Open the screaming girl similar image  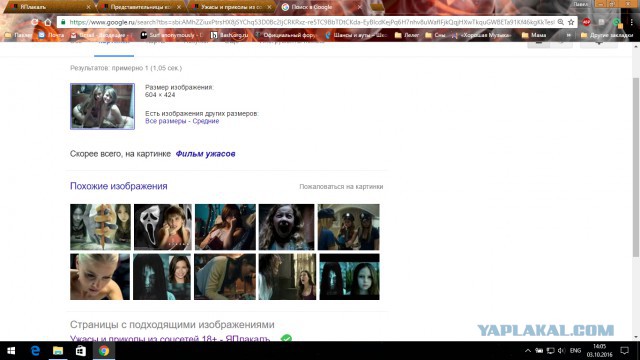pos(287,227)
